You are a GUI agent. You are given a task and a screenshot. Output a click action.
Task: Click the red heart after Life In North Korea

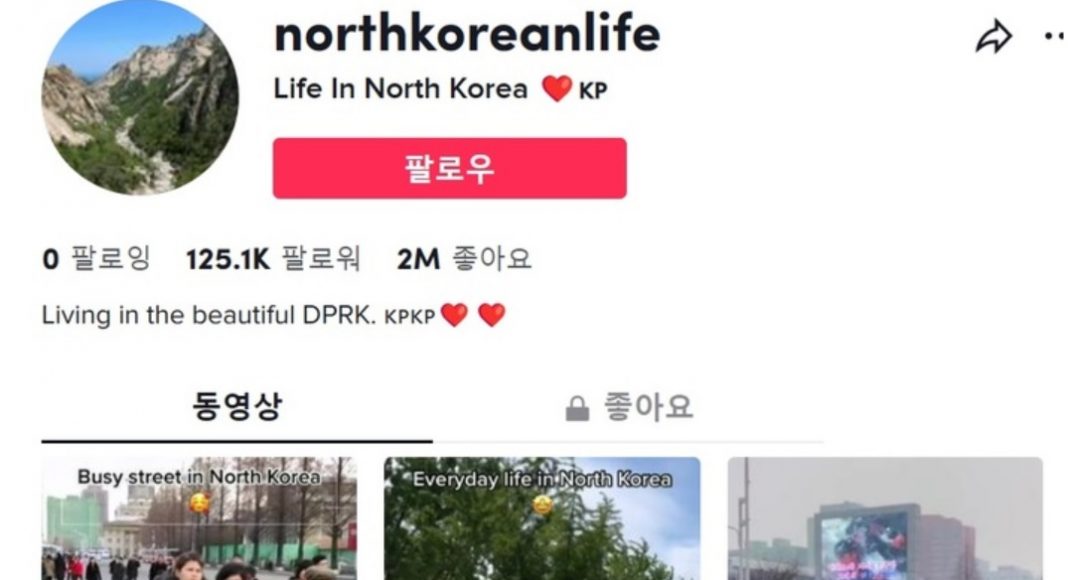pyautogui.click(x=556, y=89)
